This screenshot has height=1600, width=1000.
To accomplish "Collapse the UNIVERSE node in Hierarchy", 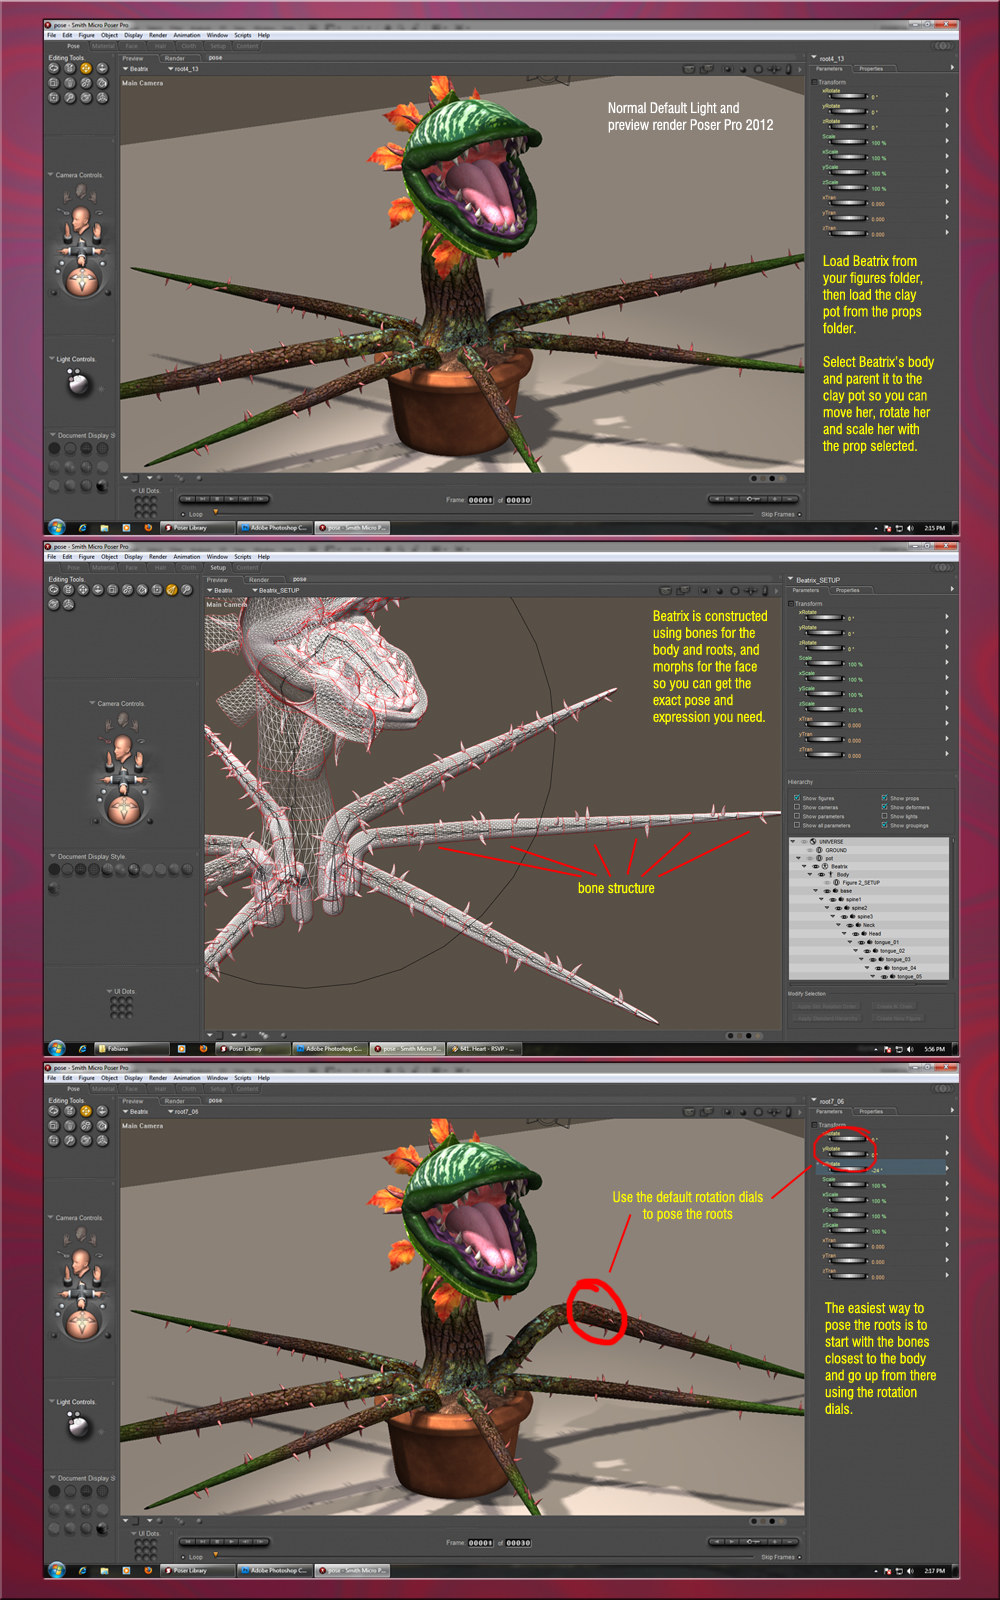I will click(793, 842).
